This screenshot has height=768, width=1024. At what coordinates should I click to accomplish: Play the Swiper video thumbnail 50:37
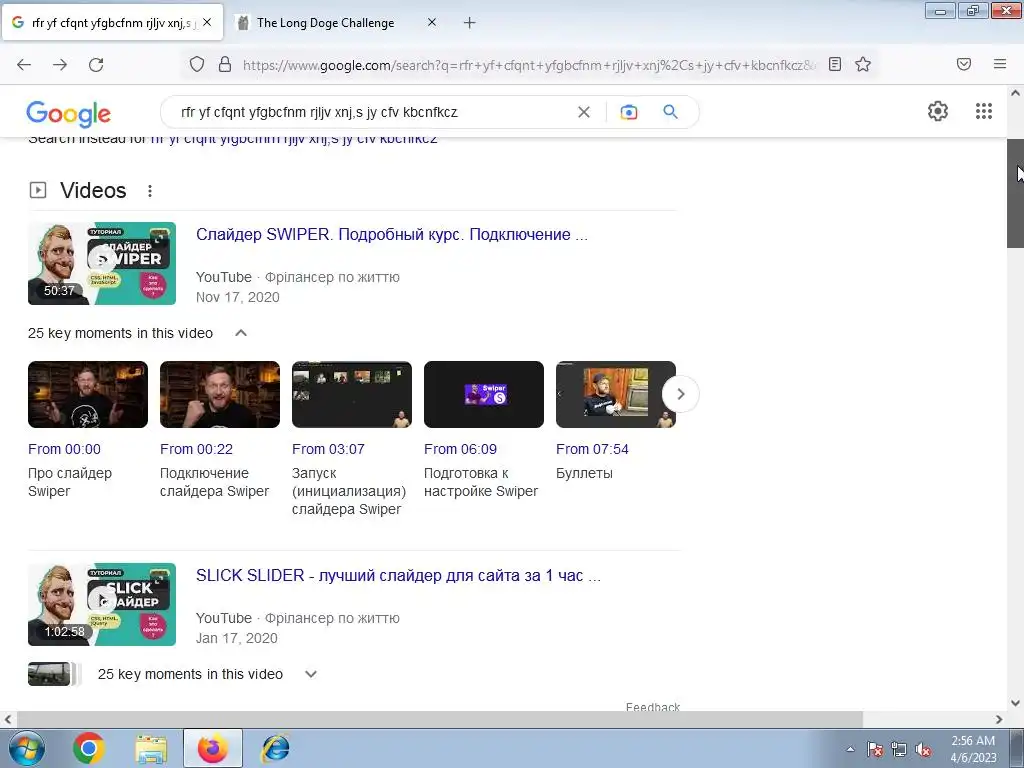102,263
